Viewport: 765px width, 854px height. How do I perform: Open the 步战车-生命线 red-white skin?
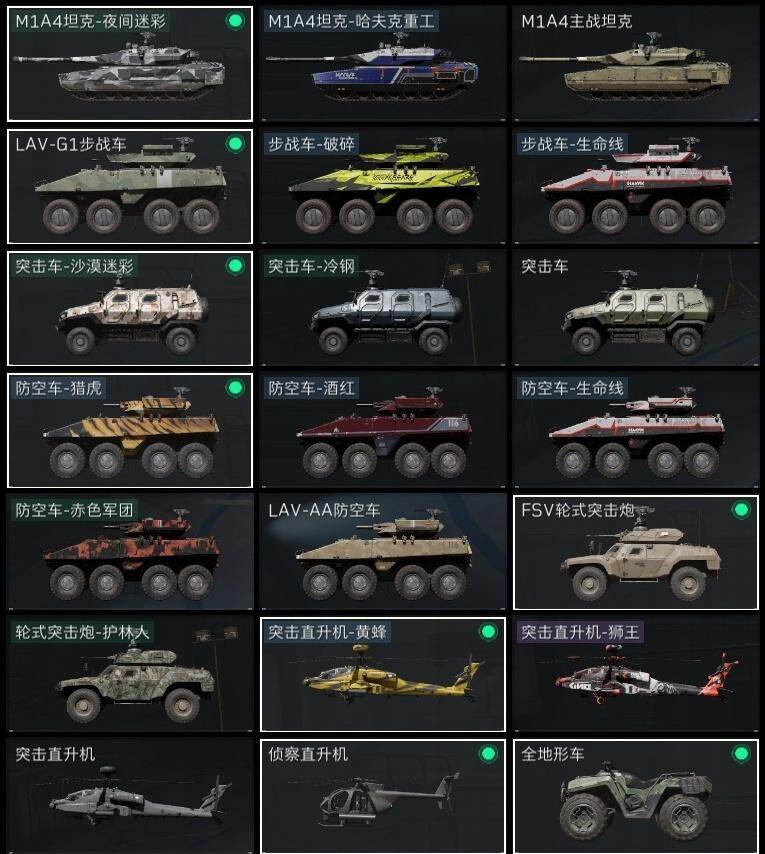[x=635, y=186]
